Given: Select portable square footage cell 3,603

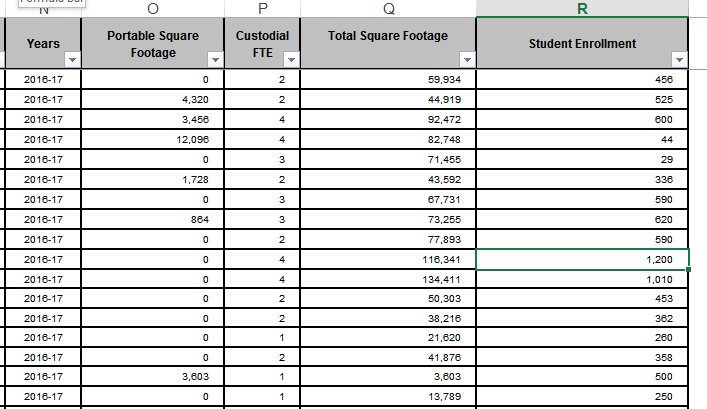Looking at the screenshot, I should [153, 377].
